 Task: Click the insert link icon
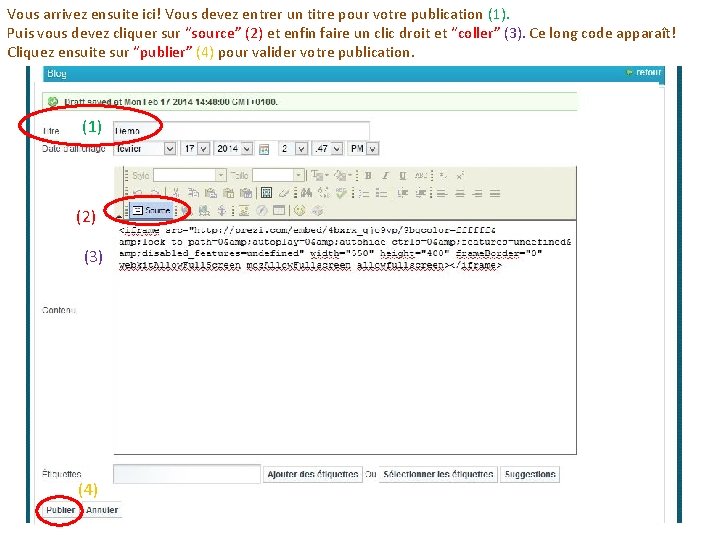[186, 211]
